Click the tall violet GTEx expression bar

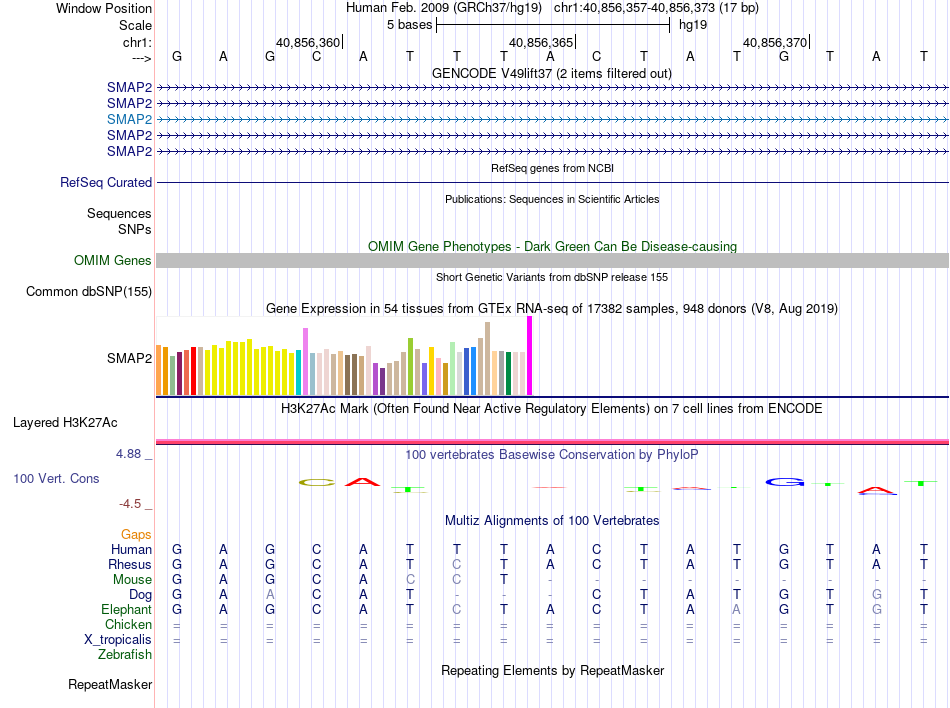pyautogui.click(x=305, y=362)
